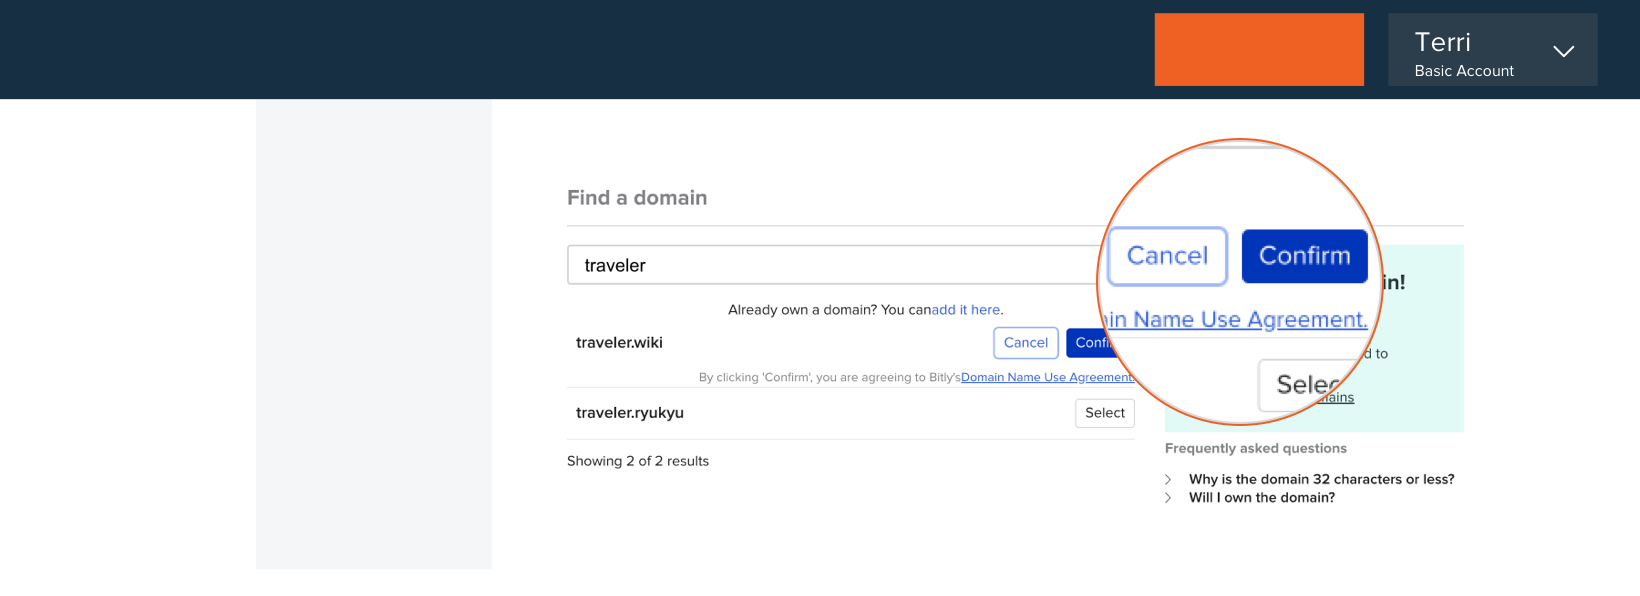Click the traveler.wiki domain name
This screenshot has width=1640, height=596.
(619, 343)
